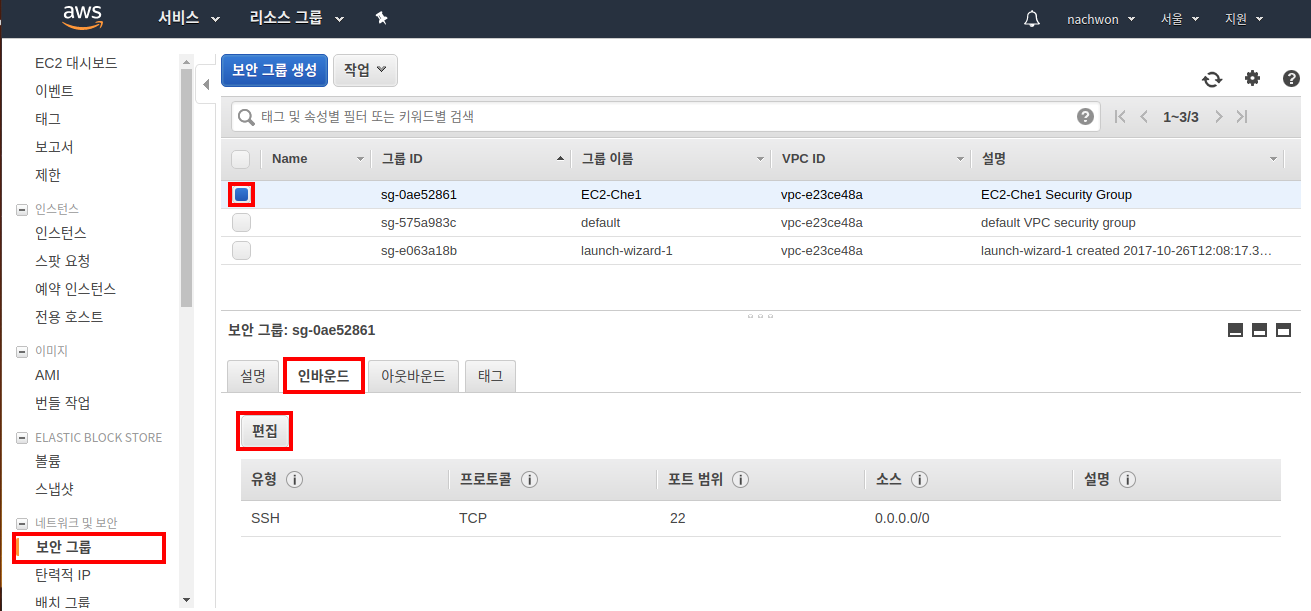
Task: Click the AWS logo home icon
Action: [x=82, y=18]
